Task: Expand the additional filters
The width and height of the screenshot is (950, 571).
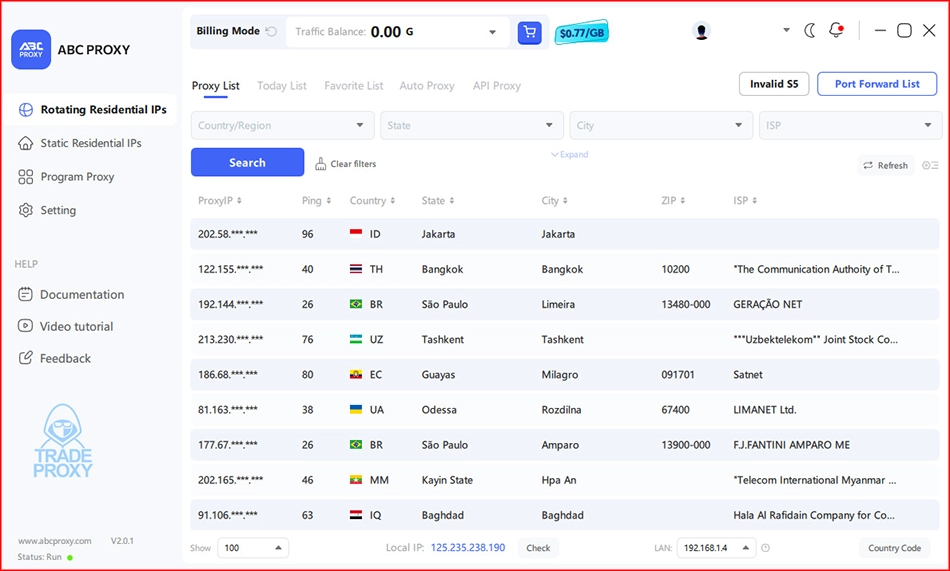Action: click(x=570, y=155)
